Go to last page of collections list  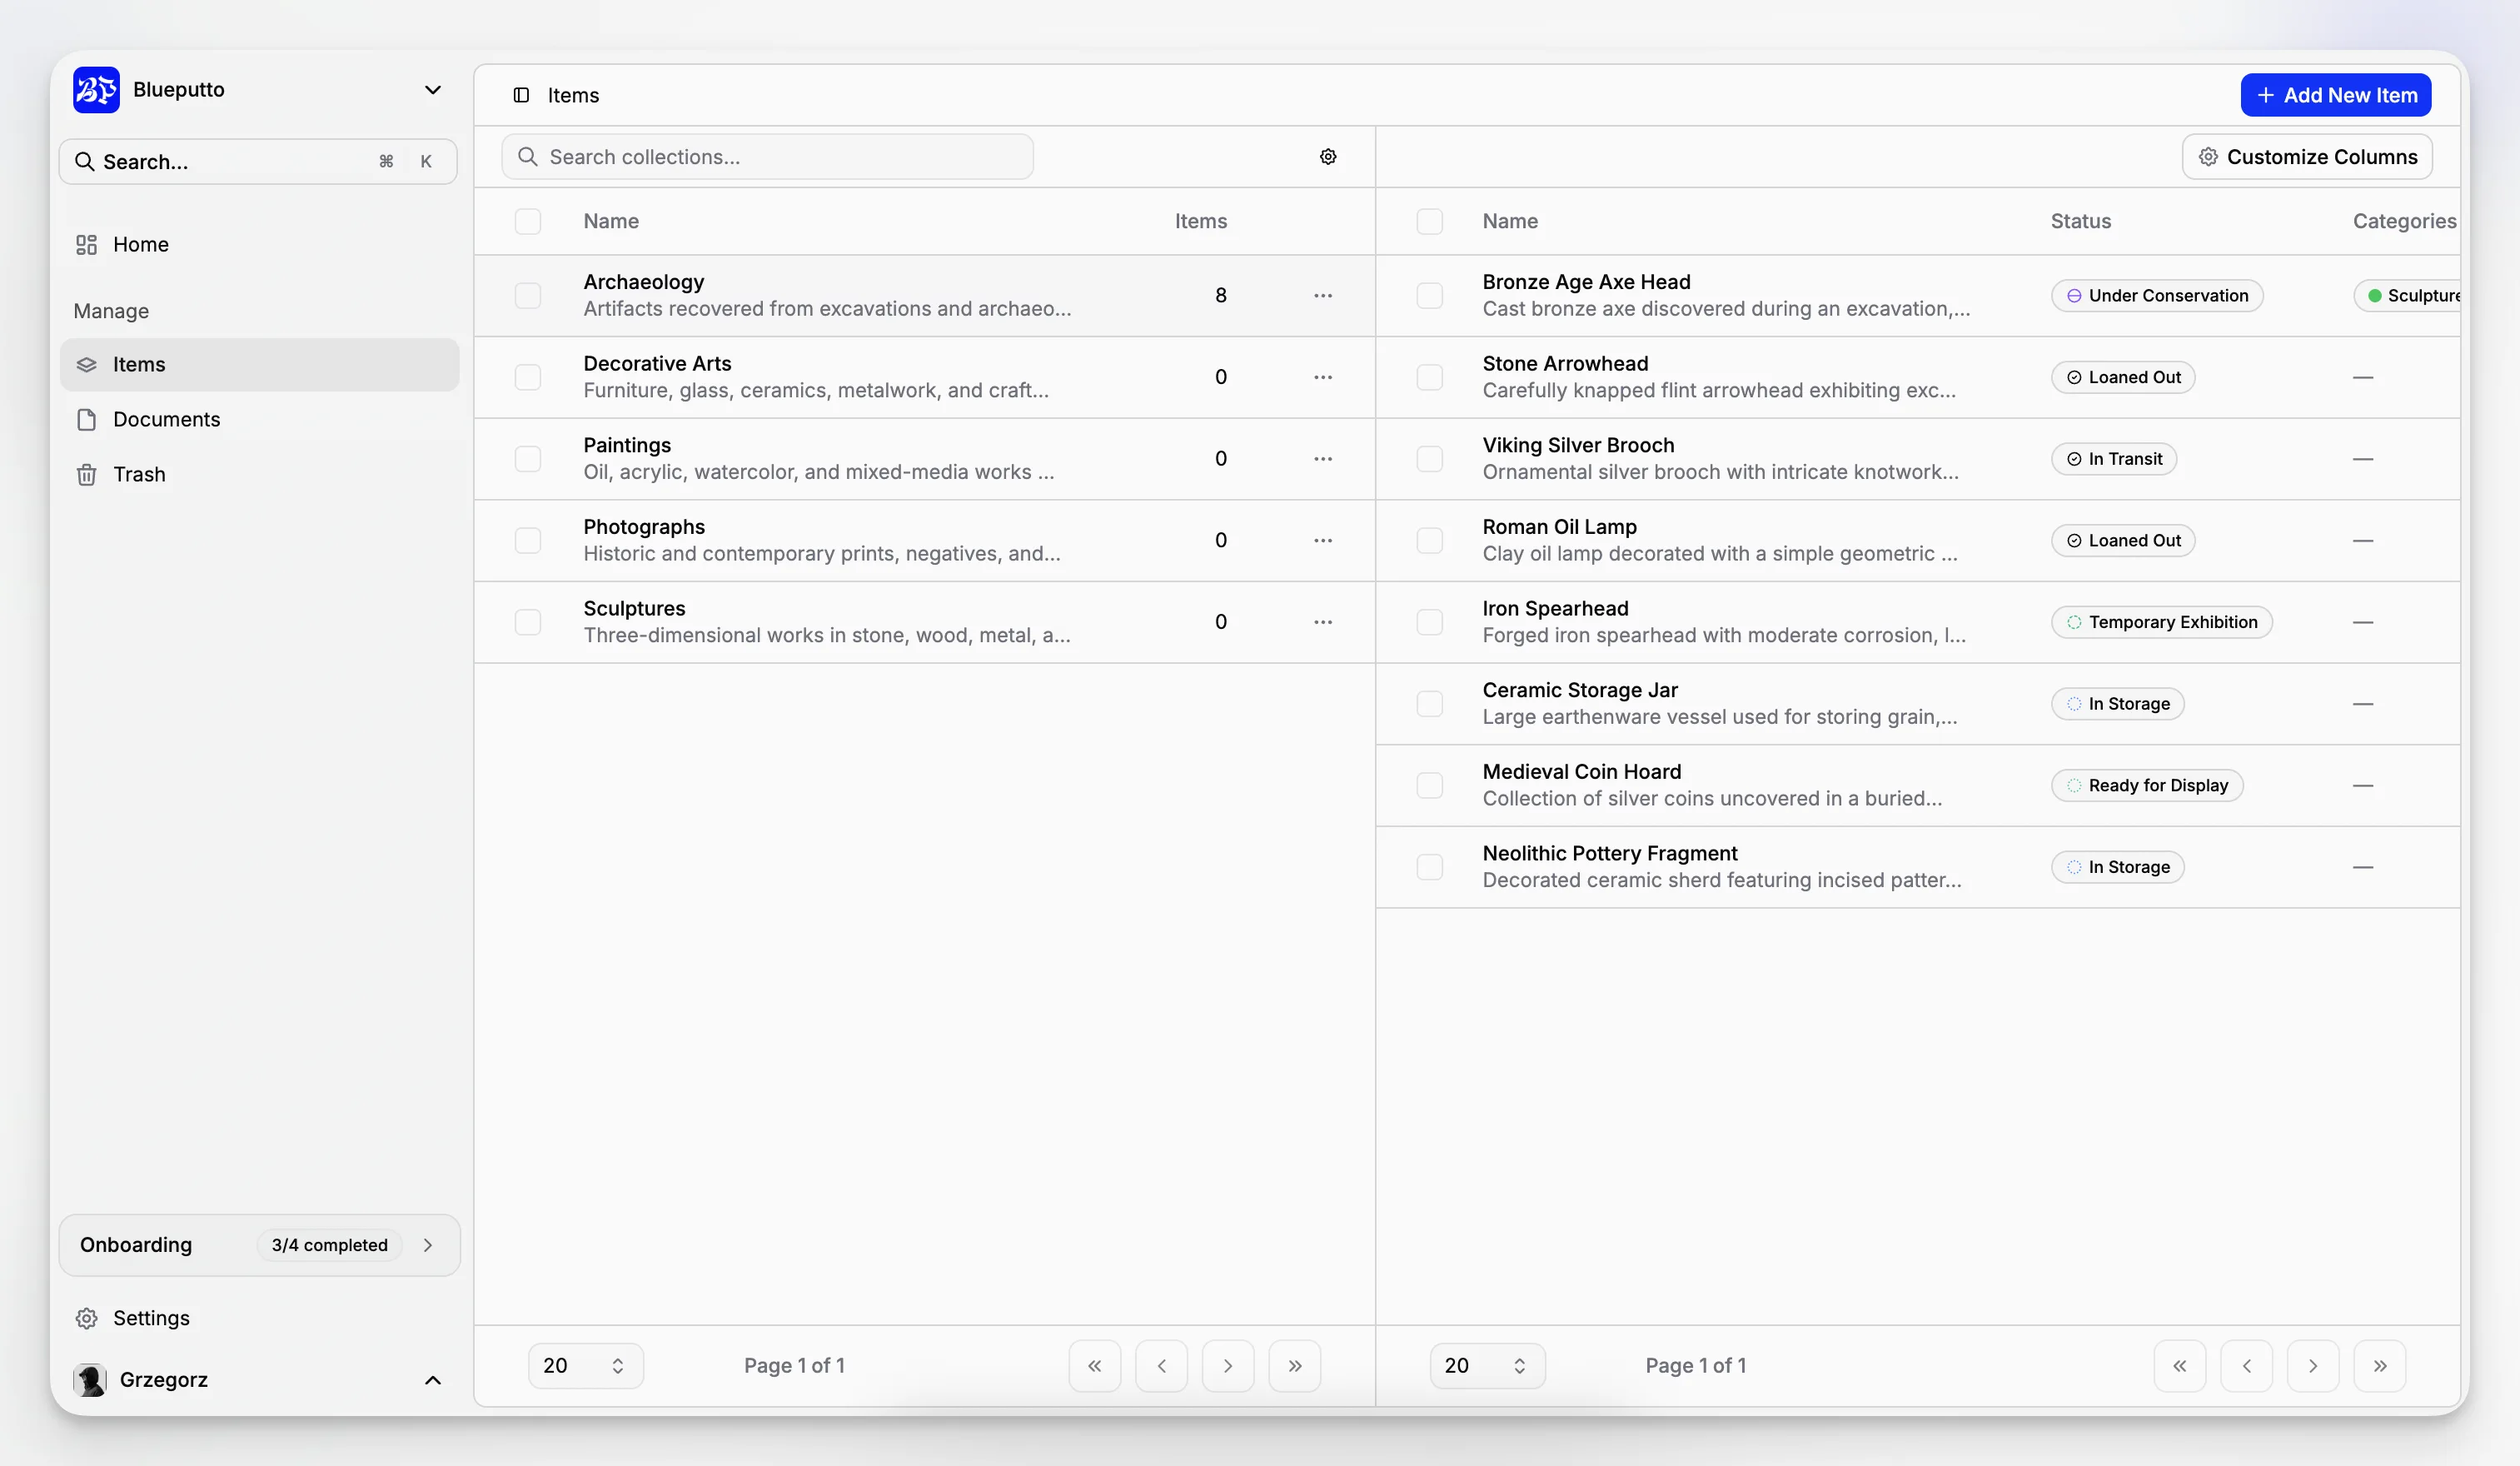click(x=1295, y=1366)
